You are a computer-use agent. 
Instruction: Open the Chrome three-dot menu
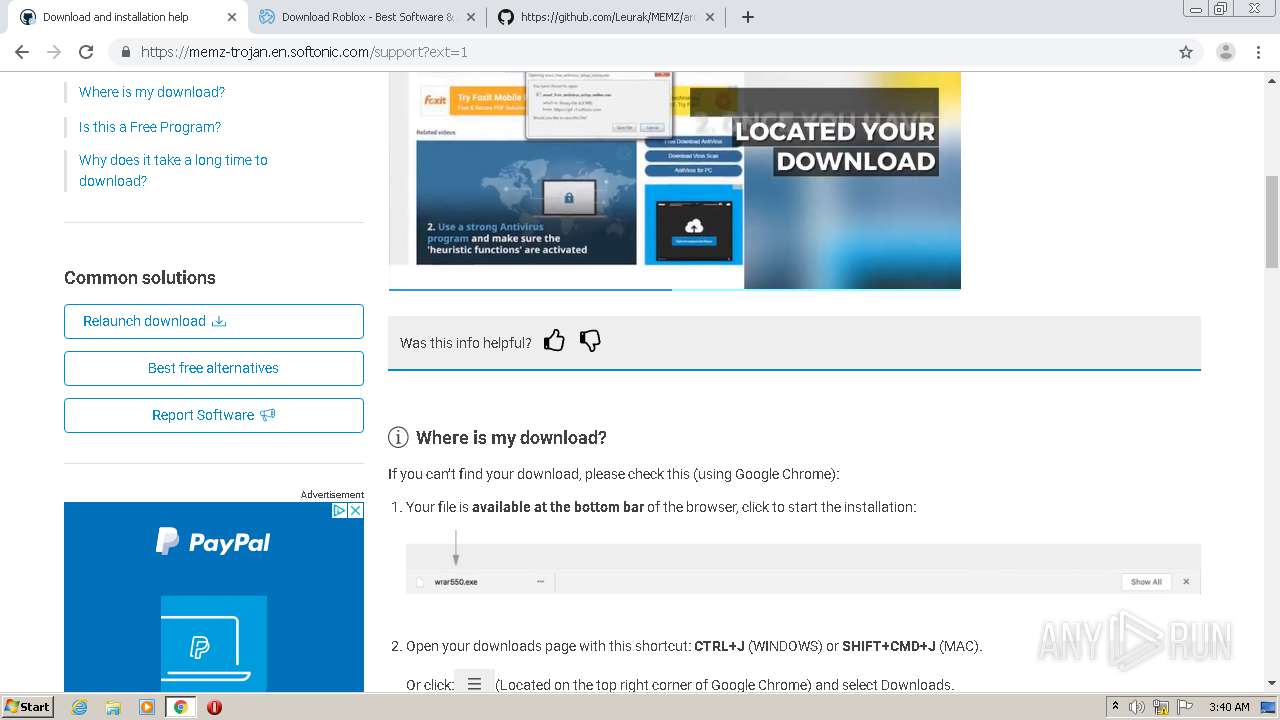[x=1257, y=52]
